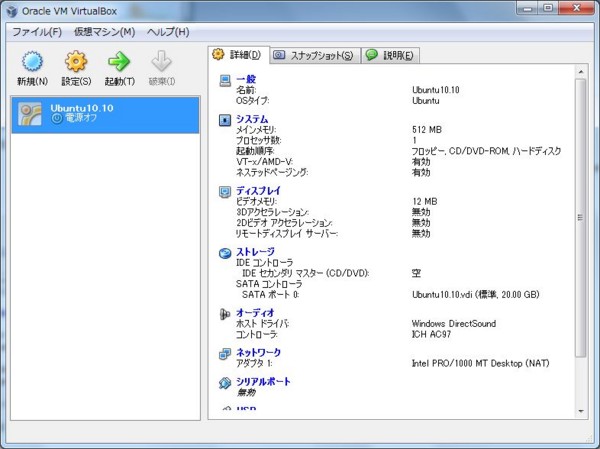Click the ICH AC97 controller value

pyautogui.click(x=431, y=335)
